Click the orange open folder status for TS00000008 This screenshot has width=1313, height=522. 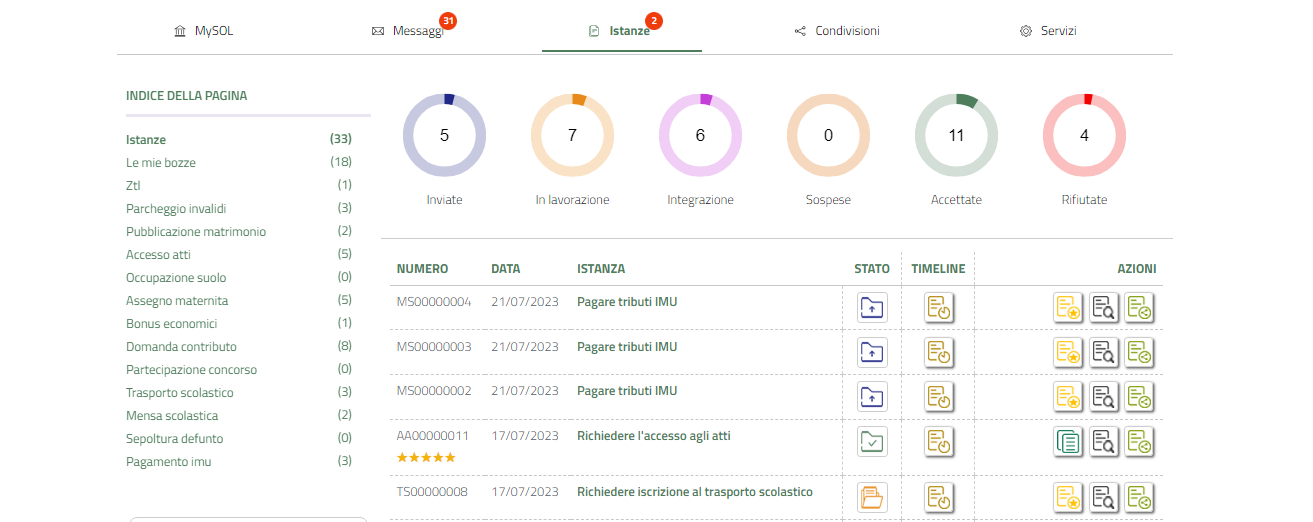pyautogui.click(x=872, y=497)
